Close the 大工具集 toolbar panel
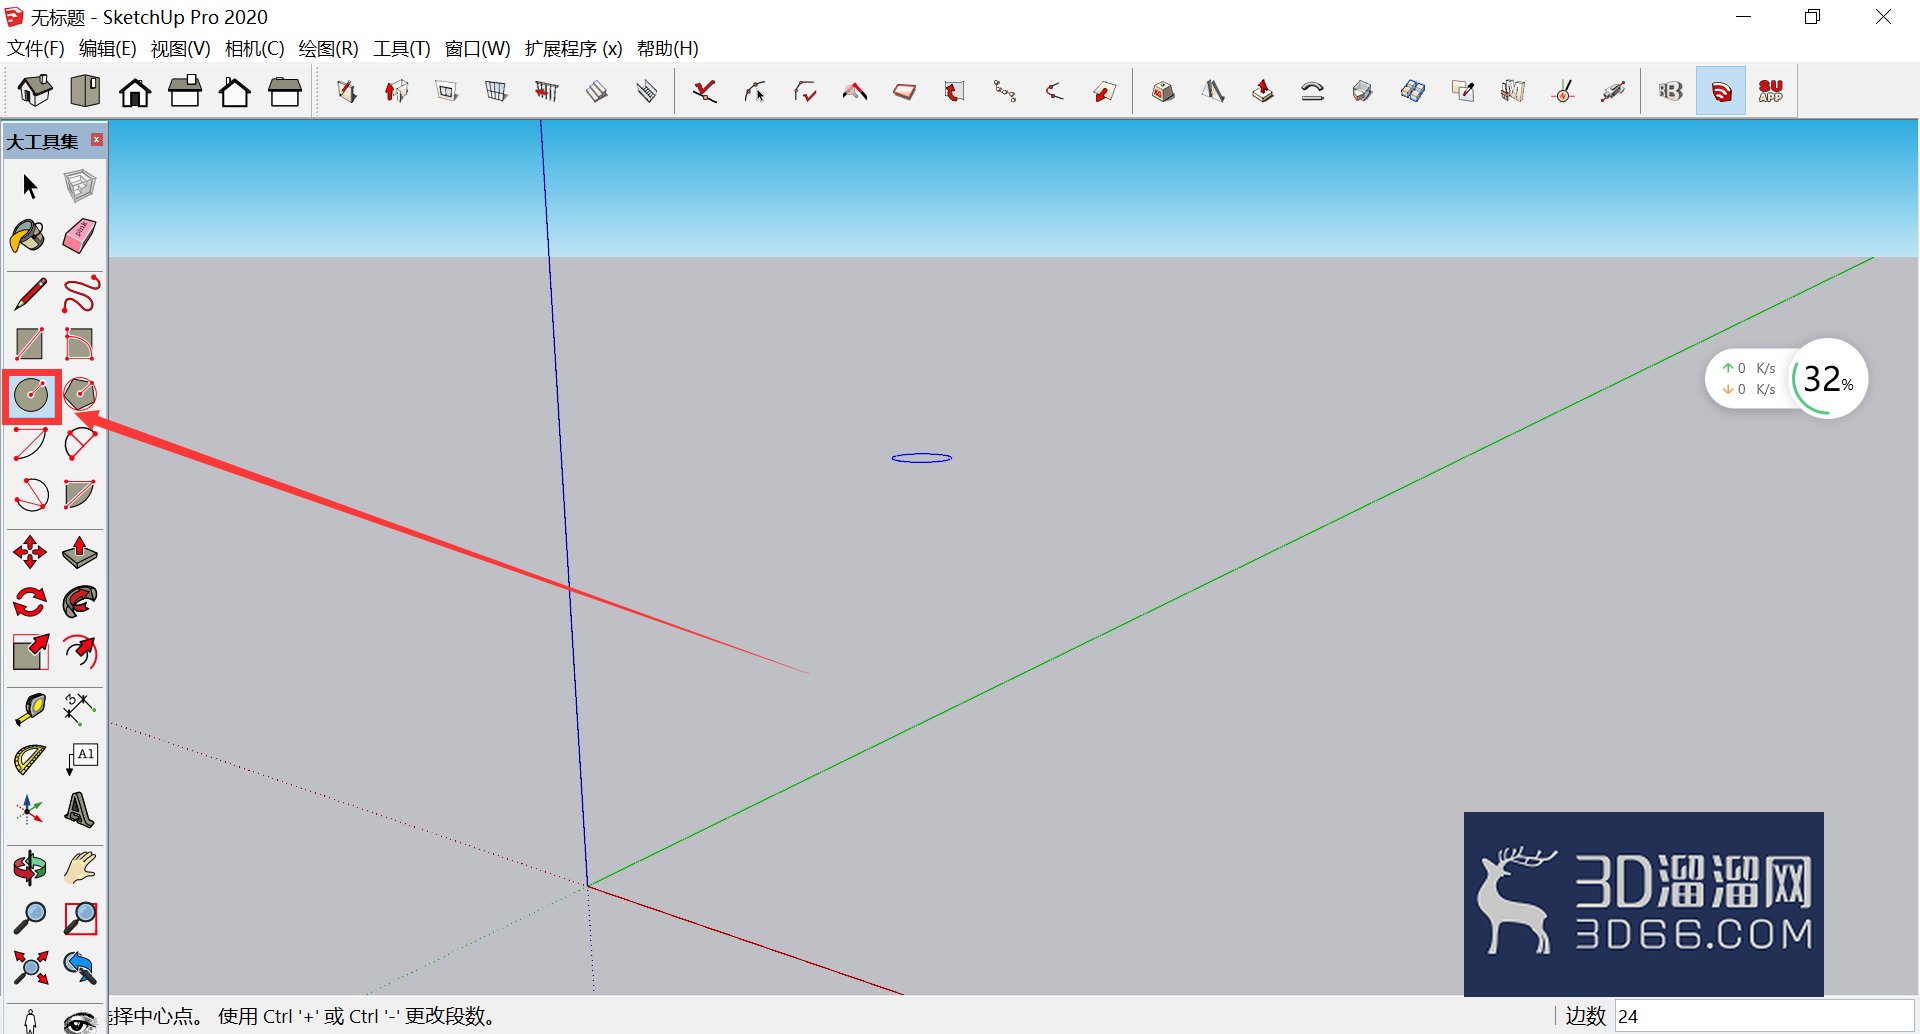 97,140
